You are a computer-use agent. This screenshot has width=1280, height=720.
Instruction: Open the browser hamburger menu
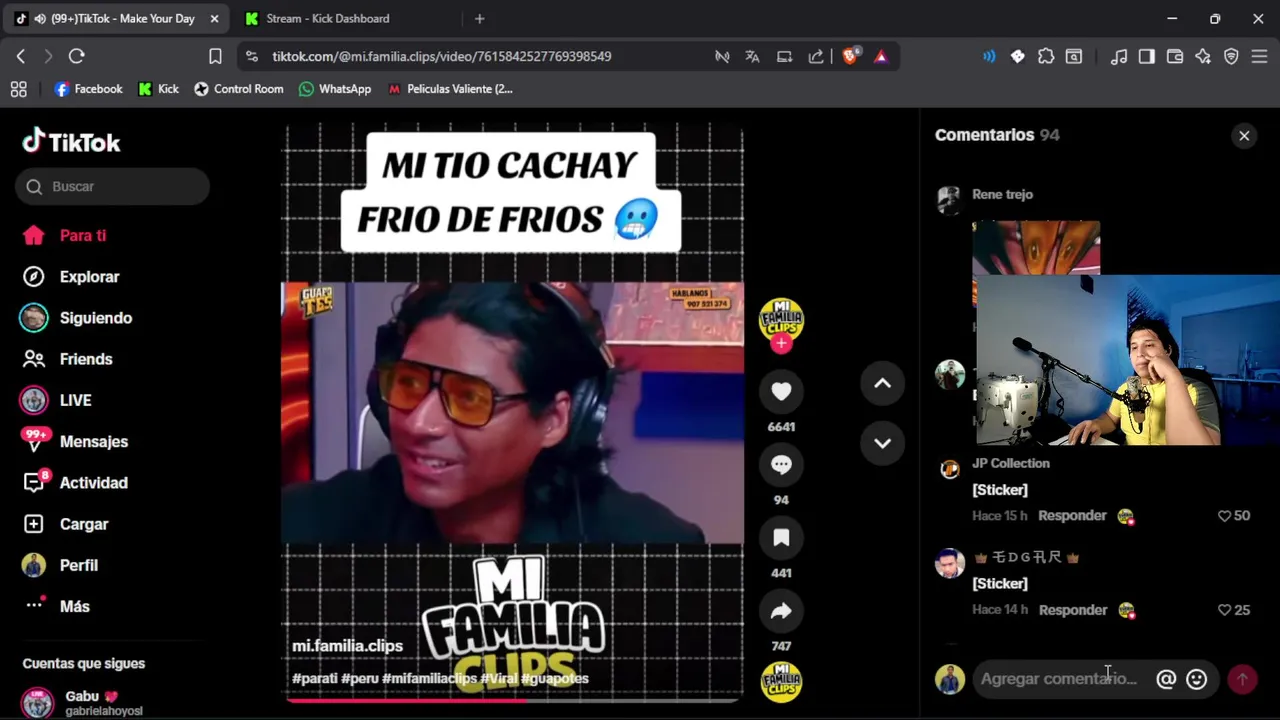tap(1260, 57)
